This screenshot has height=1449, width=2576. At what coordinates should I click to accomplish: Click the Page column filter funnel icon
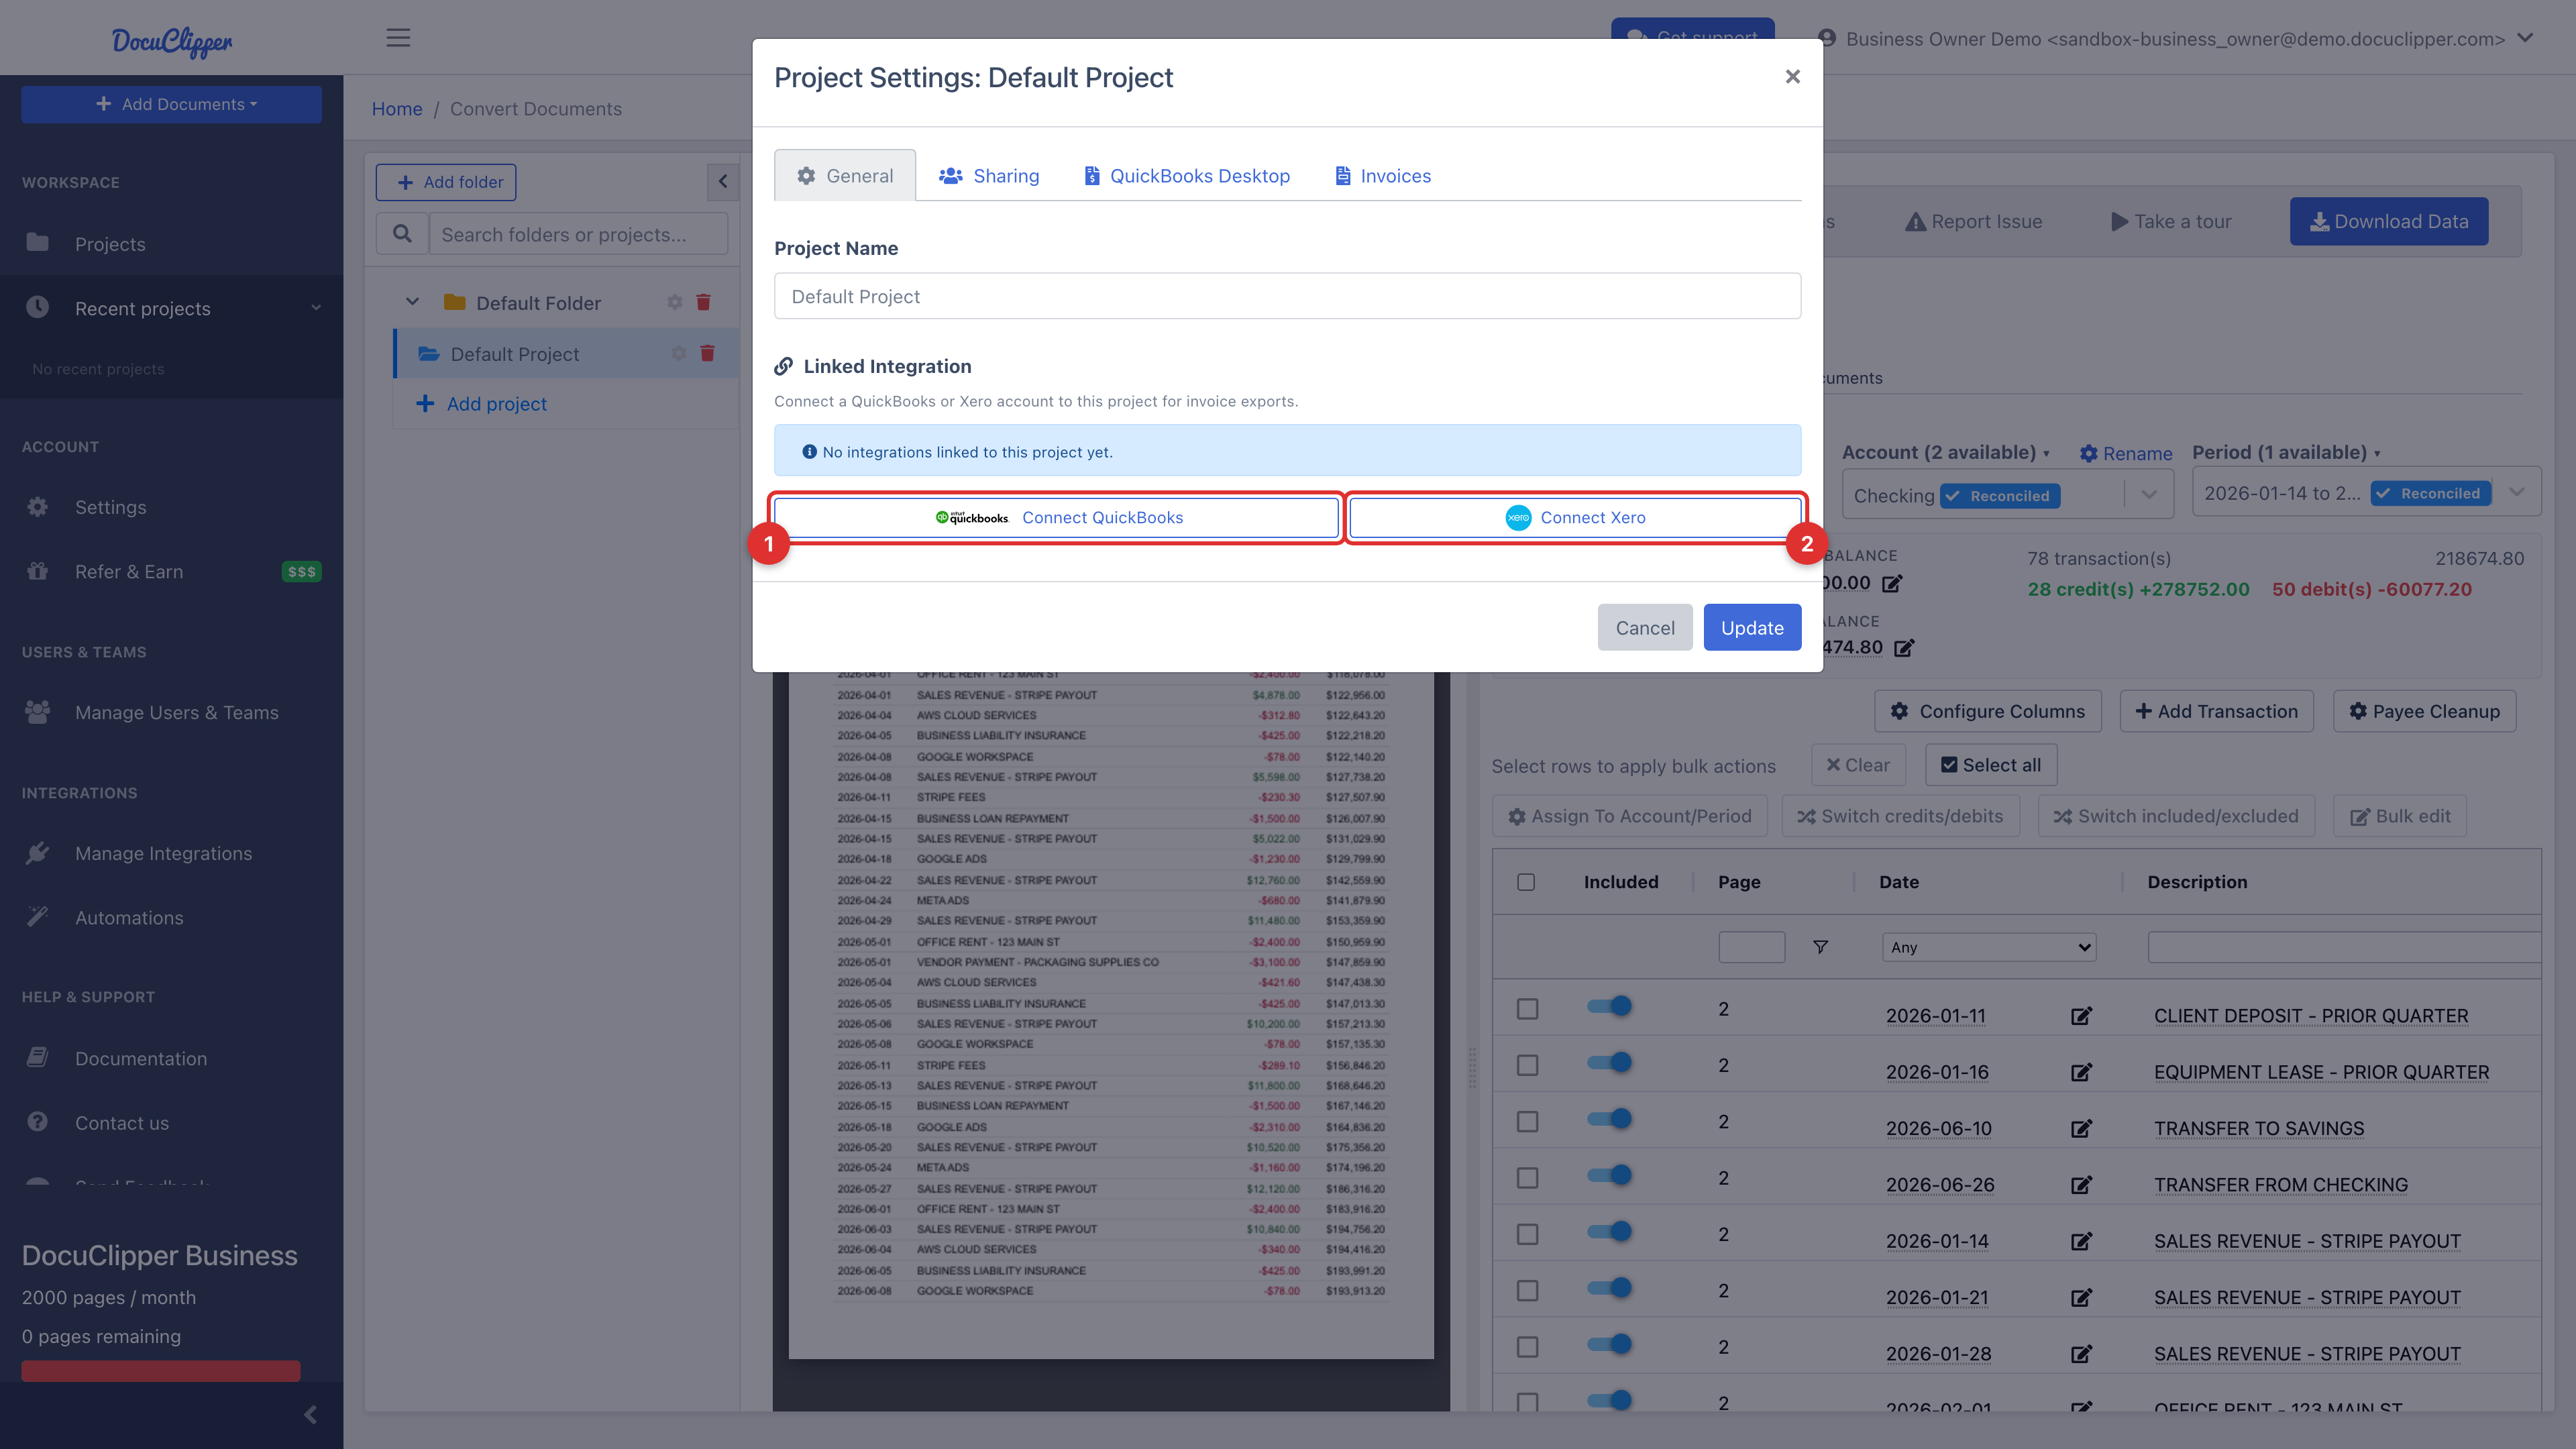(1821, 947)
